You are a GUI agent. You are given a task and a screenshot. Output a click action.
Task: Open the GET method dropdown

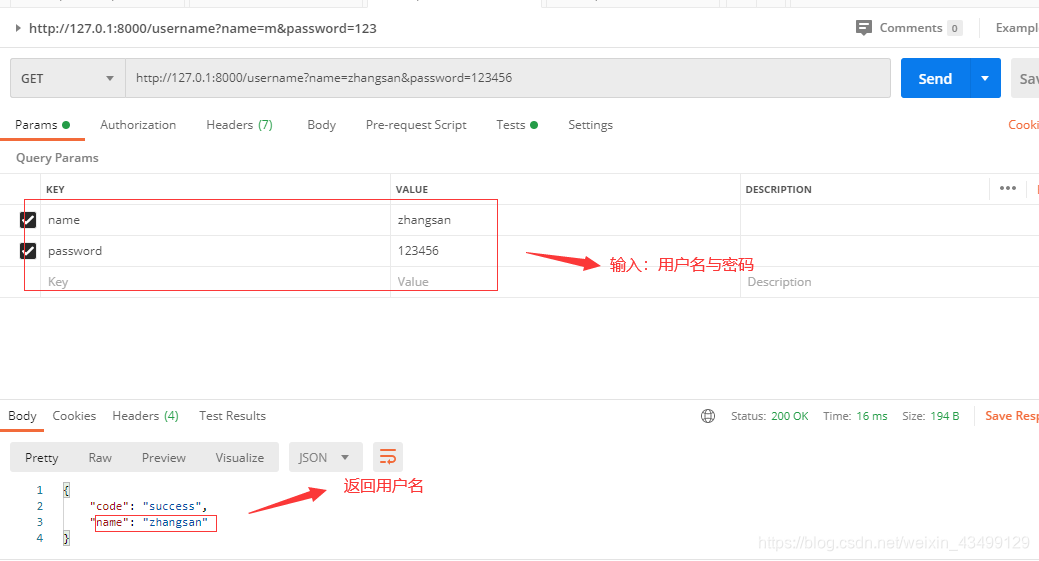pyautogui.click(x=68, y=78)
